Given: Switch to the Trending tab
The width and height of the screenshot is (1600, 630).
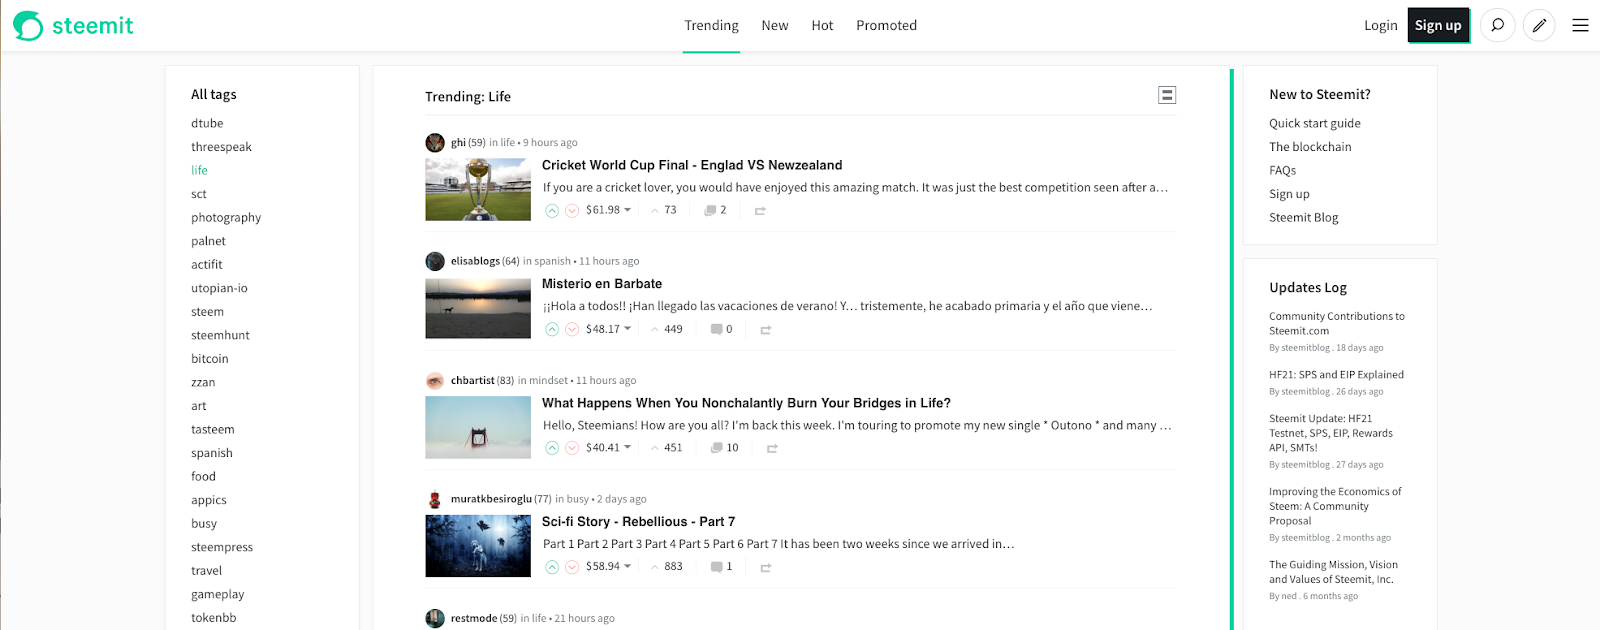Looking at the screenshot, I should point(711,26).
